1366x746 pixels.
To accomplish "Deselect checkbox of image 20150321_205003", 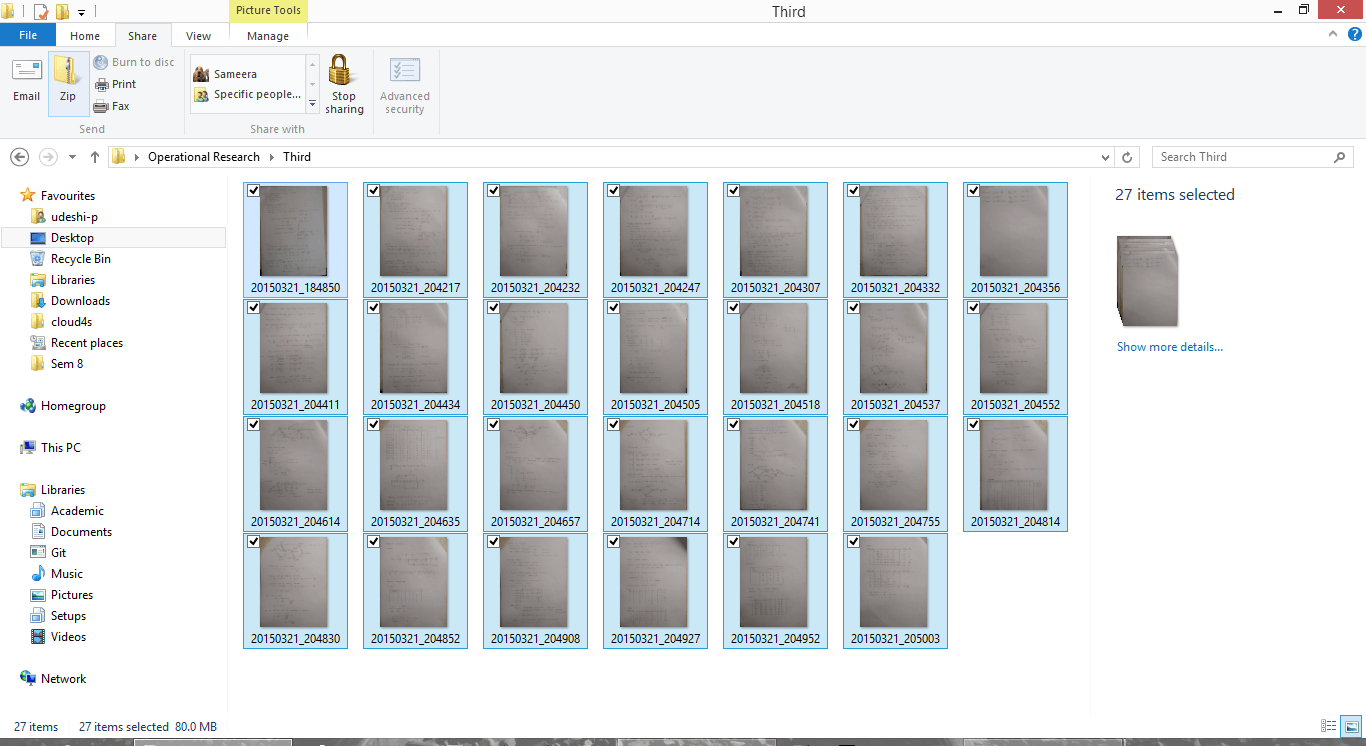I will coord(854,542).
